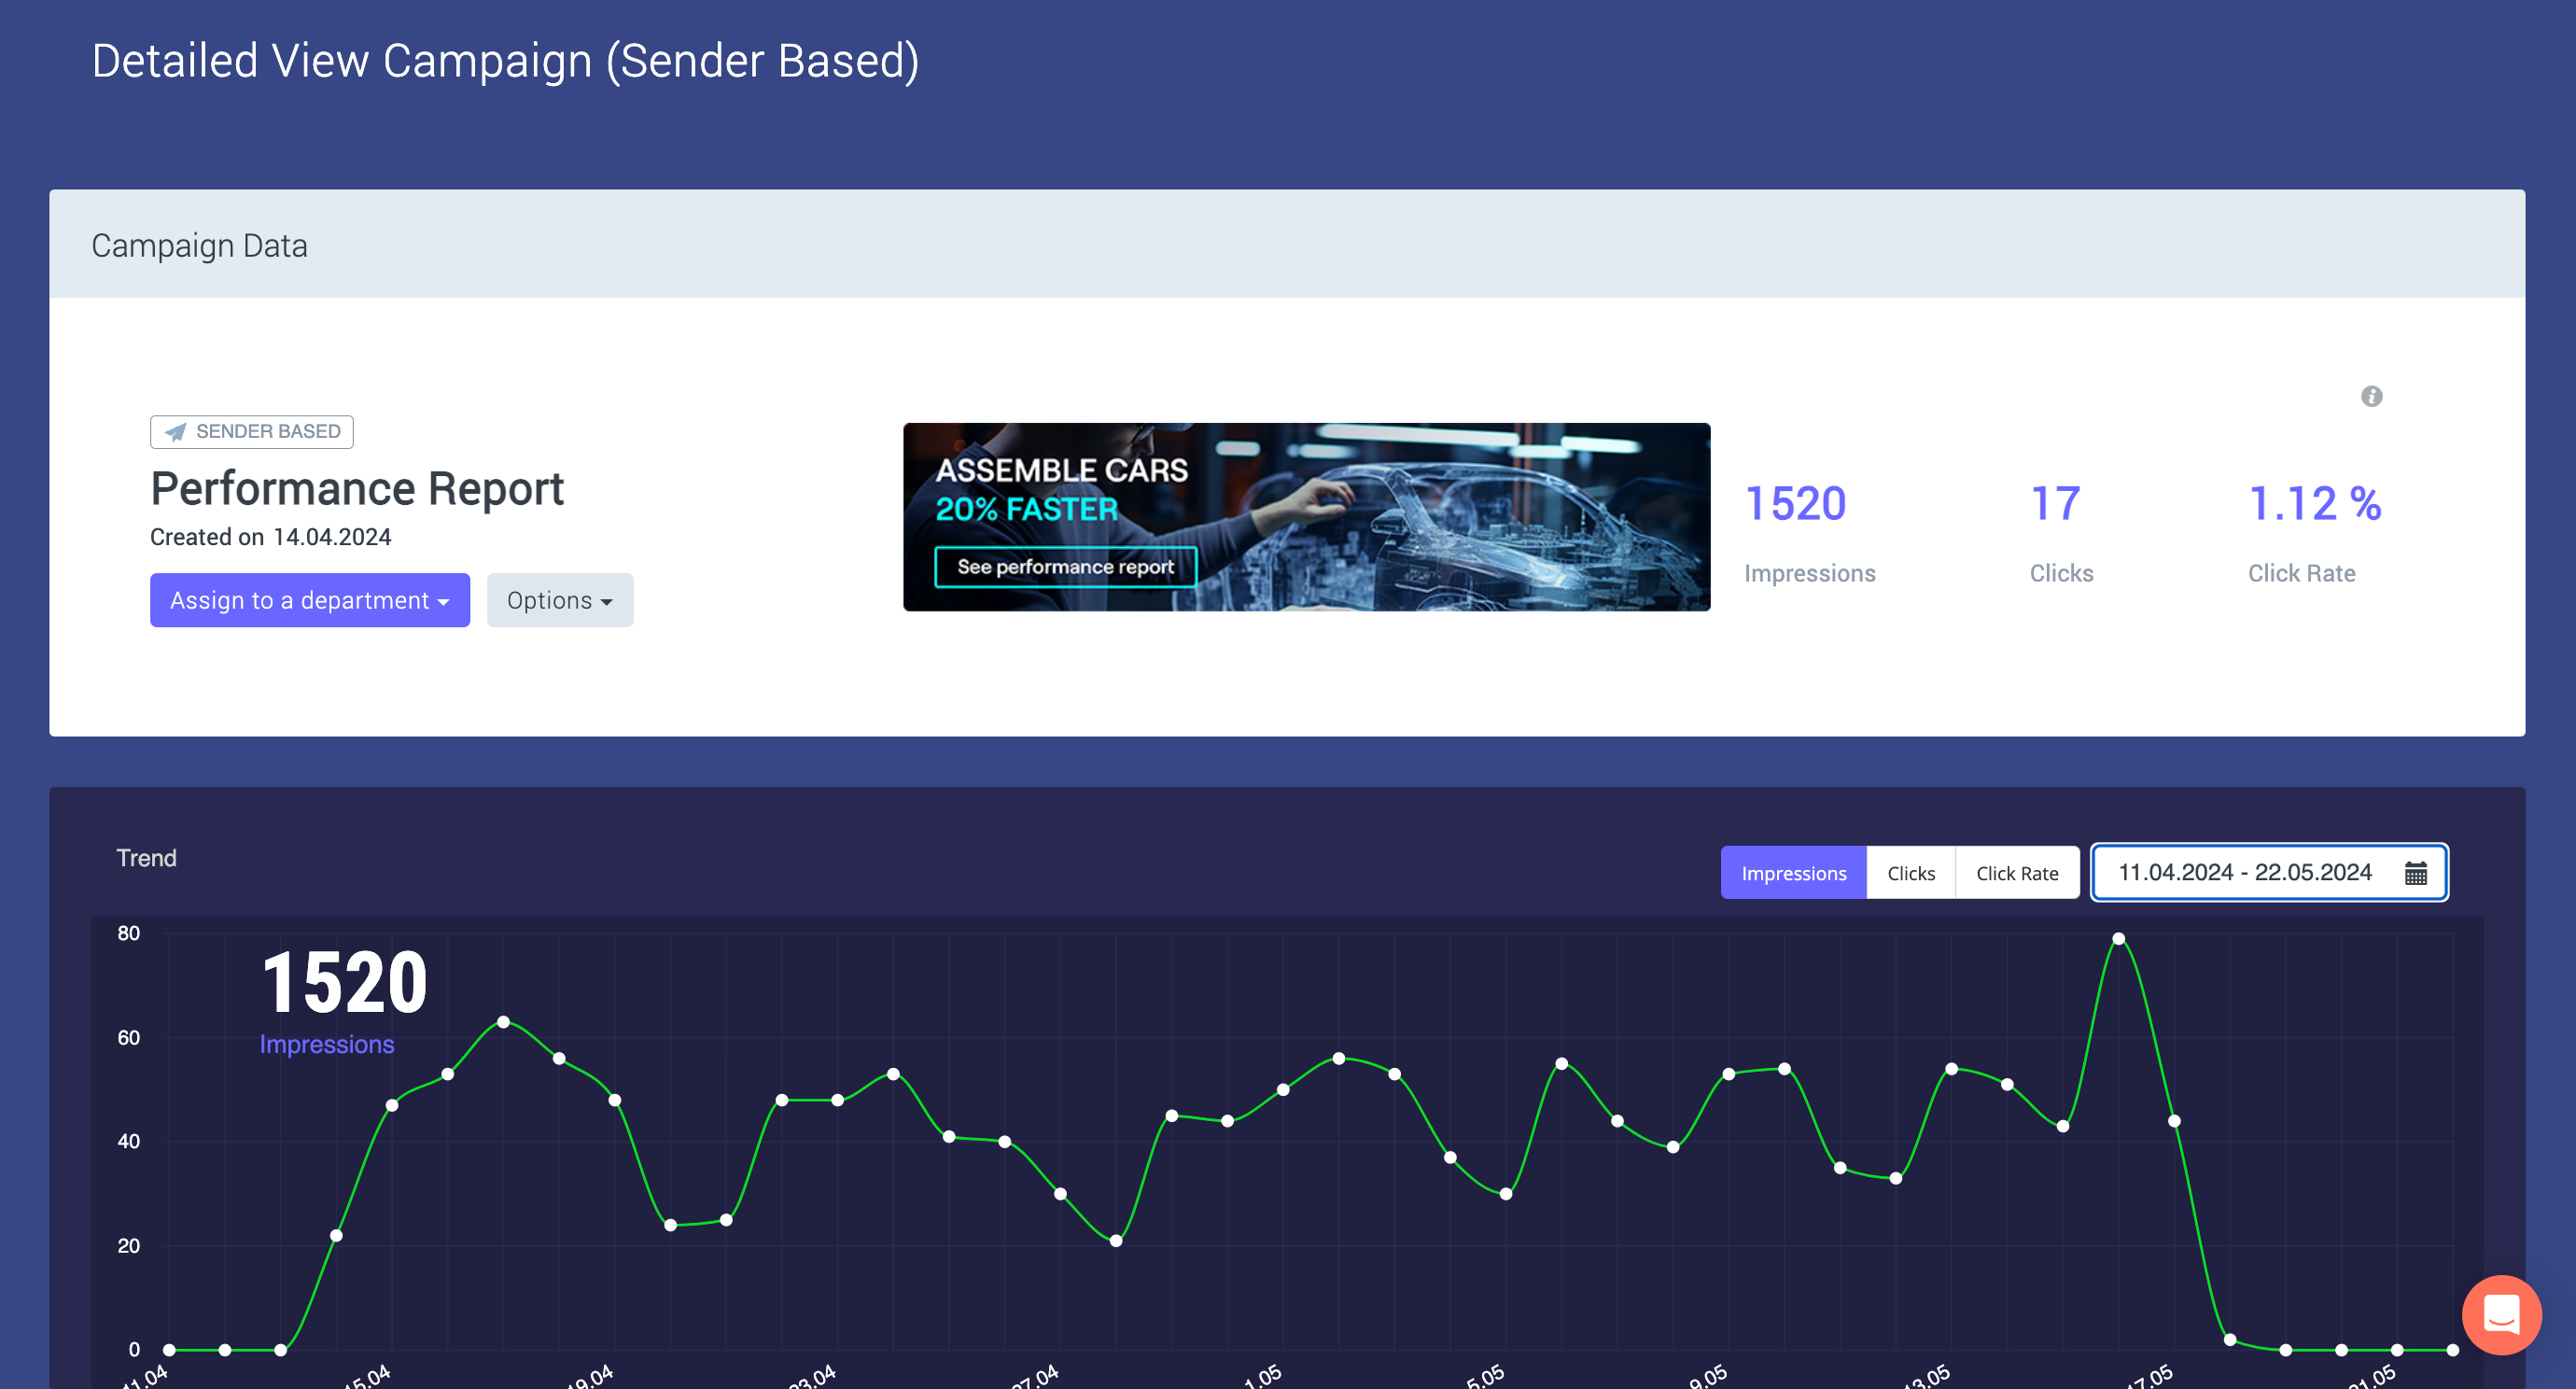
Task: Click the last data point on chart
Action: (2452, 1350)
